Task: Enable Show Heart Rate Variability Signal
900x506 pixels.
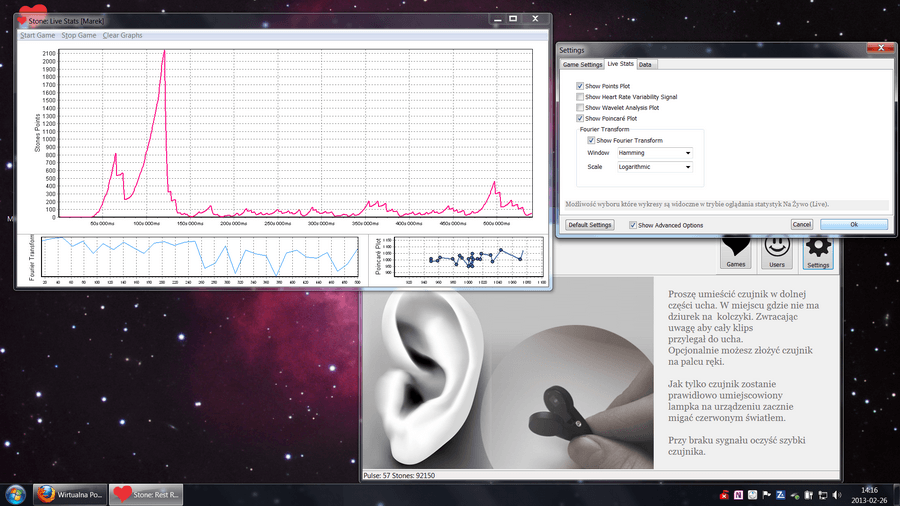Action: coord(580,97)
